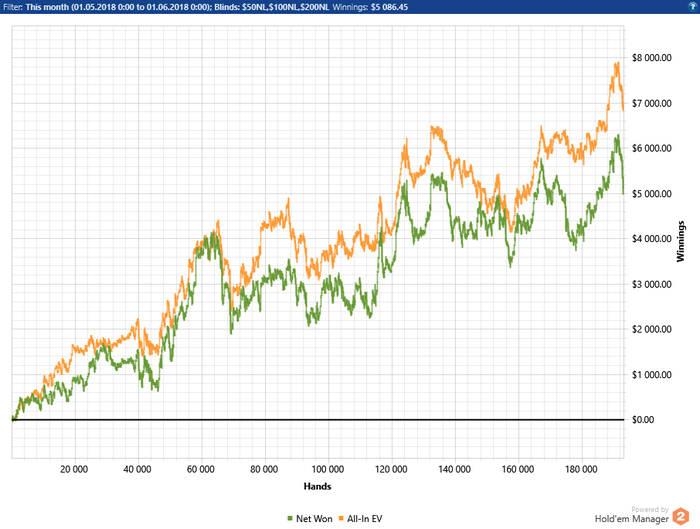700x529 pixels.
Task: Click the $7 000.00 axis label
Action: pos(652,103)
